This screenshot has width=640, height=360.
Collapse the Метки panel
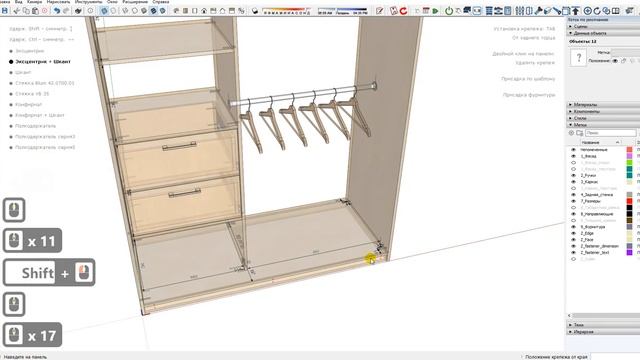point(603,124)
